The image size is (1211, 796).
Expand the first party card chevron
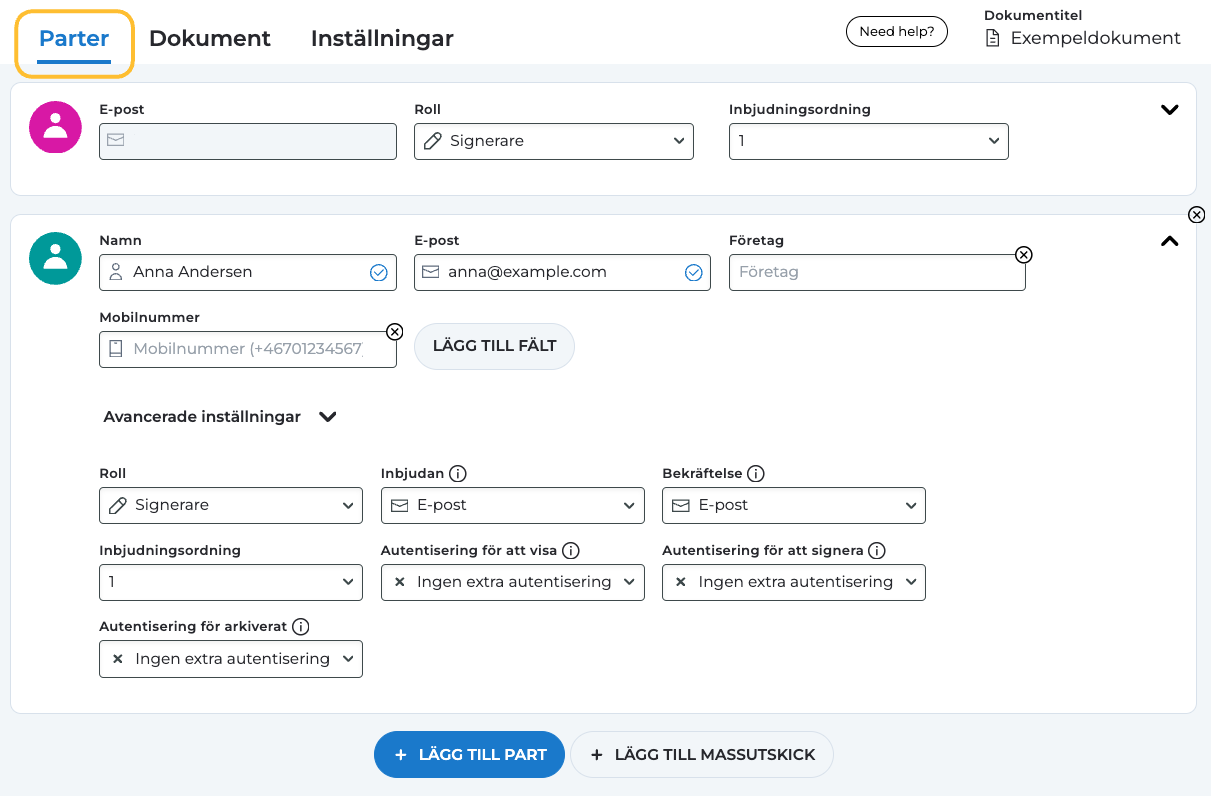(x=1169, y=110)
